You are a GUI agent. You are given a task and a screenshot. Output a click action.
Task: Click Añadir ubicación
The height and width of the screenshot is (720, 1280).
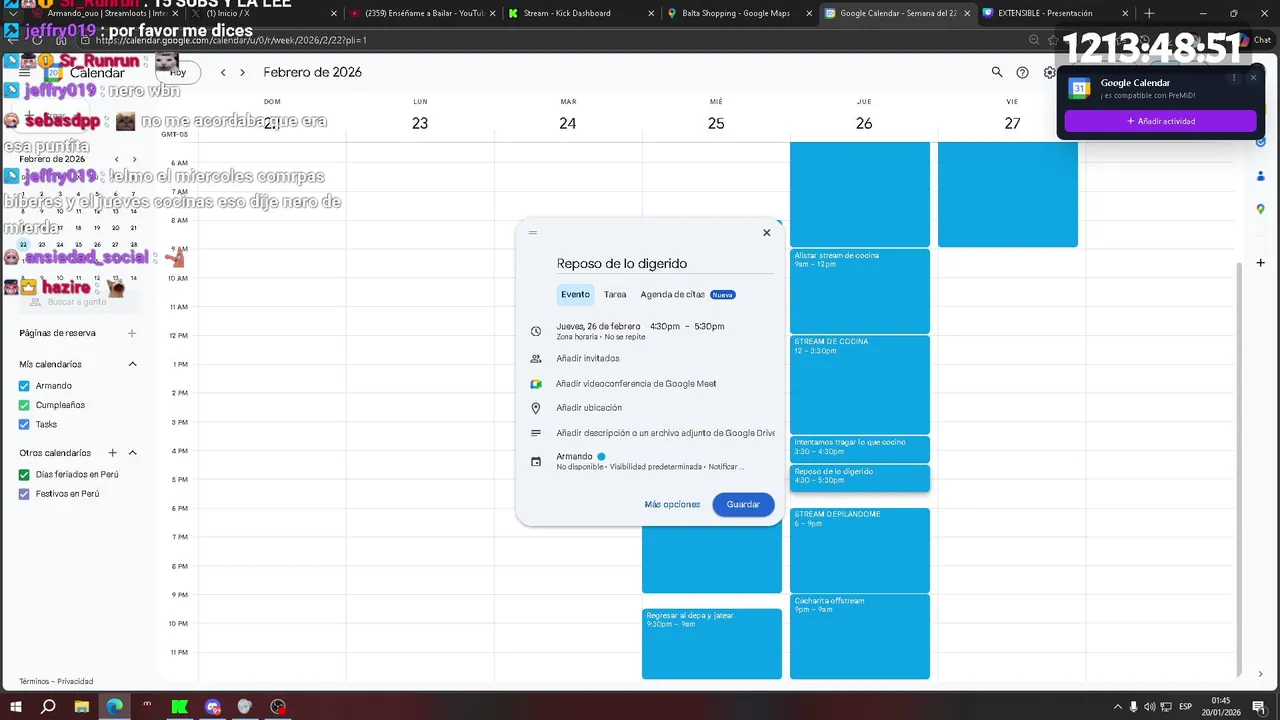click(589, 408)
